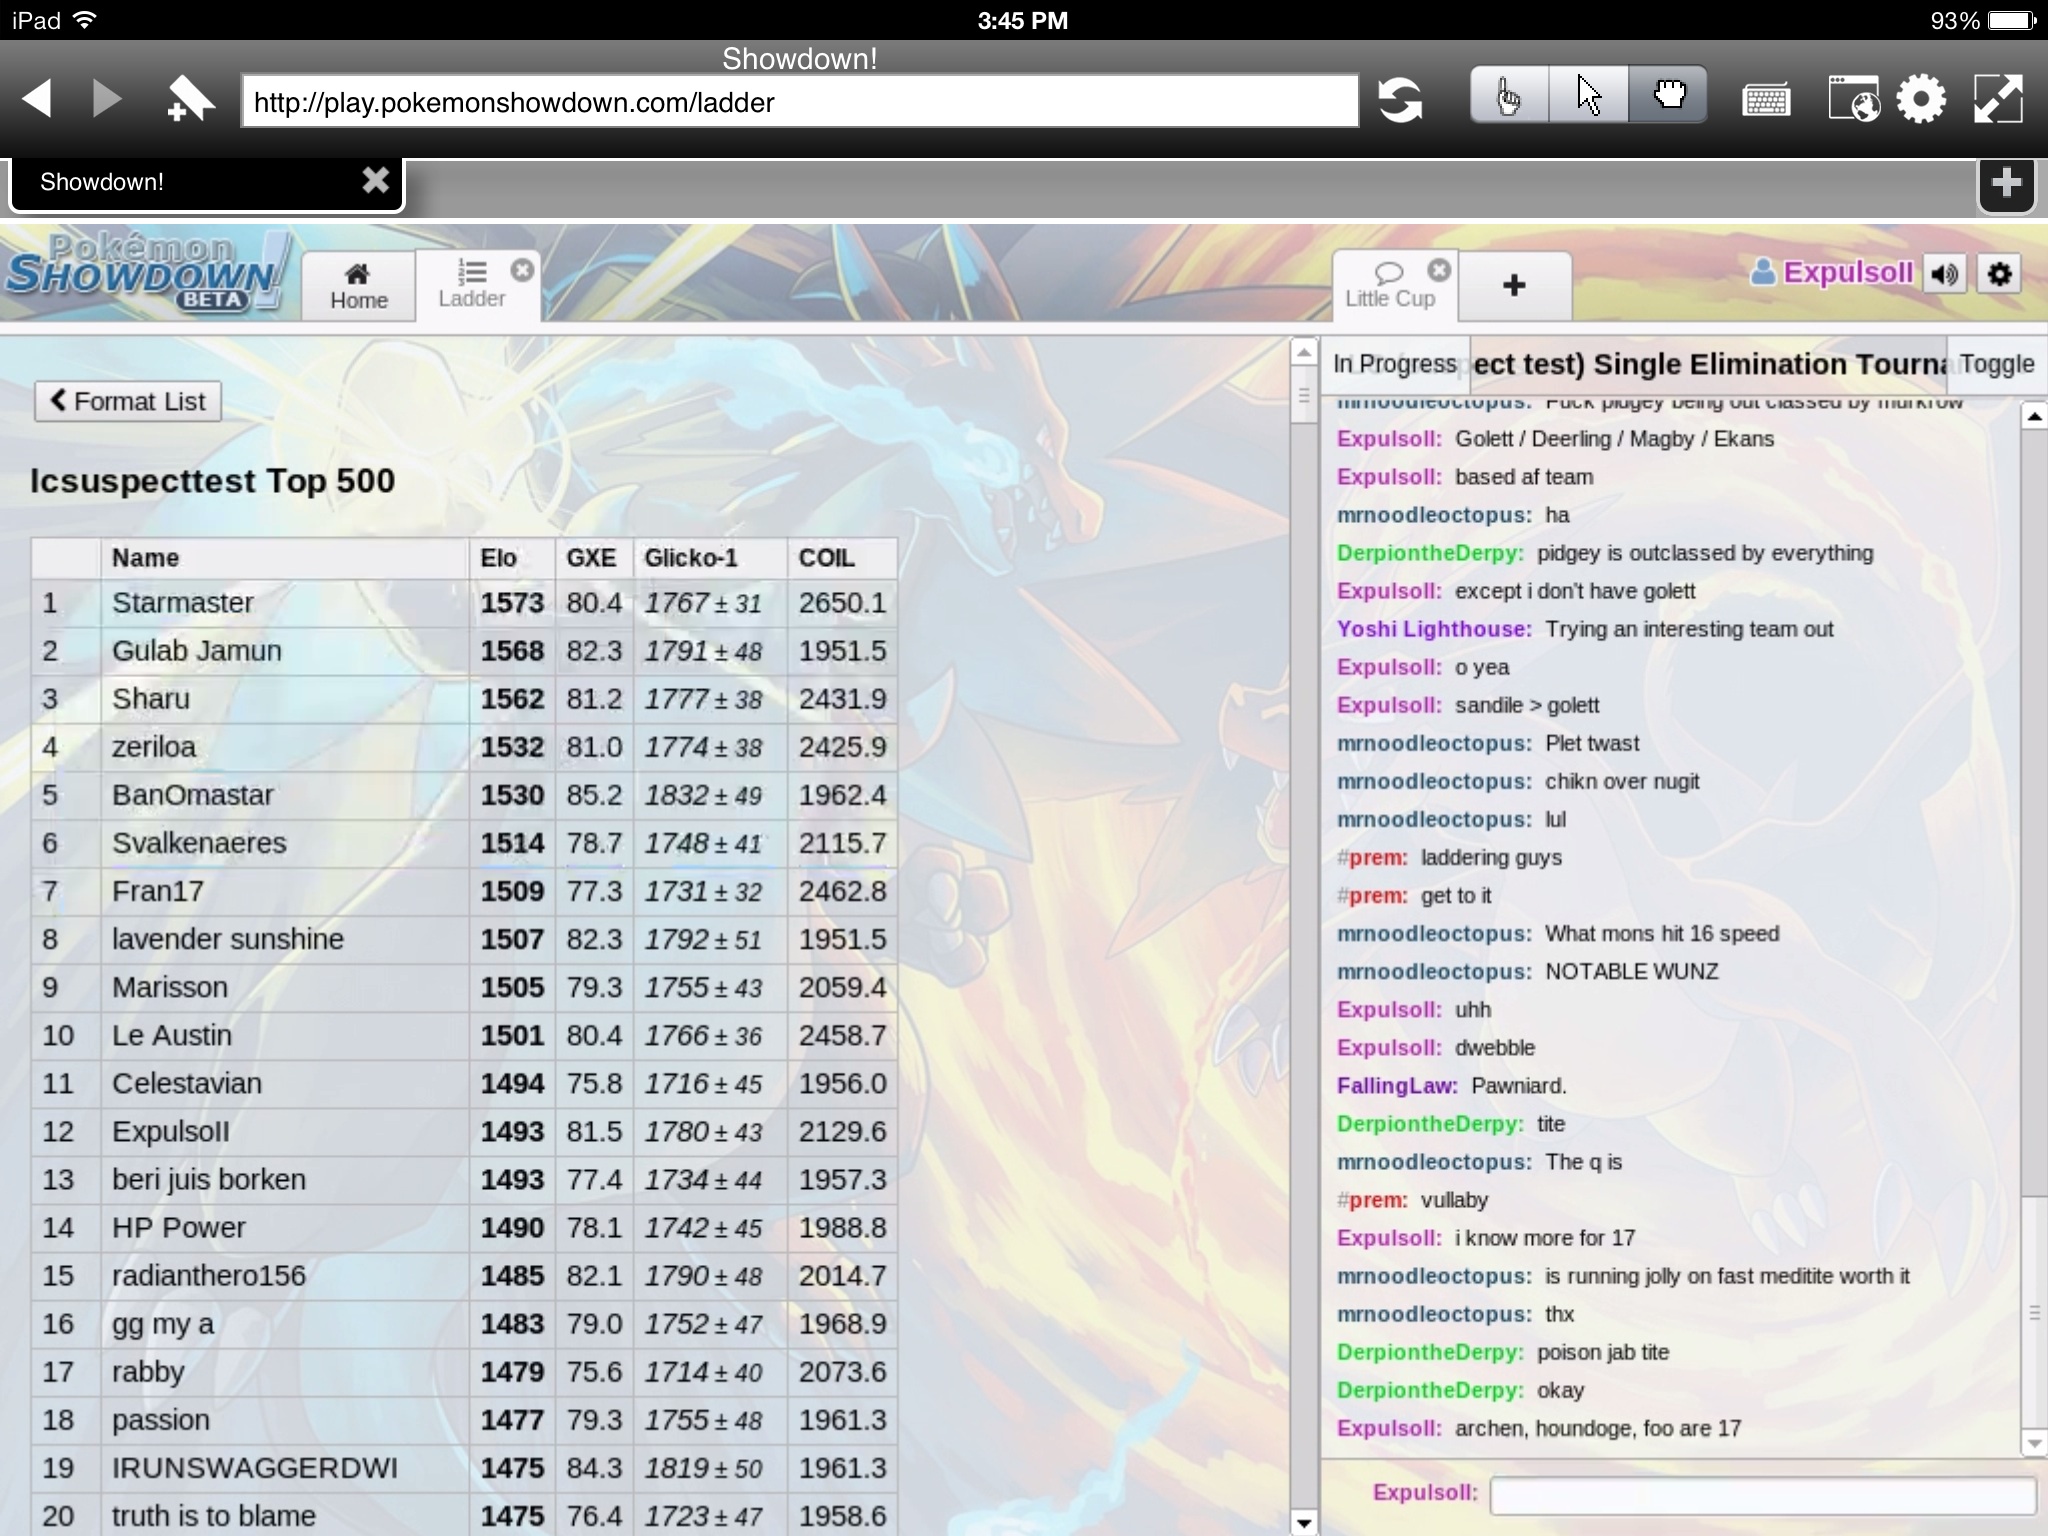Open Showdown options gear beside speaker
Image resolution: width=2048 pixels, height=1536 pixels.
[x=1999, y=274]
